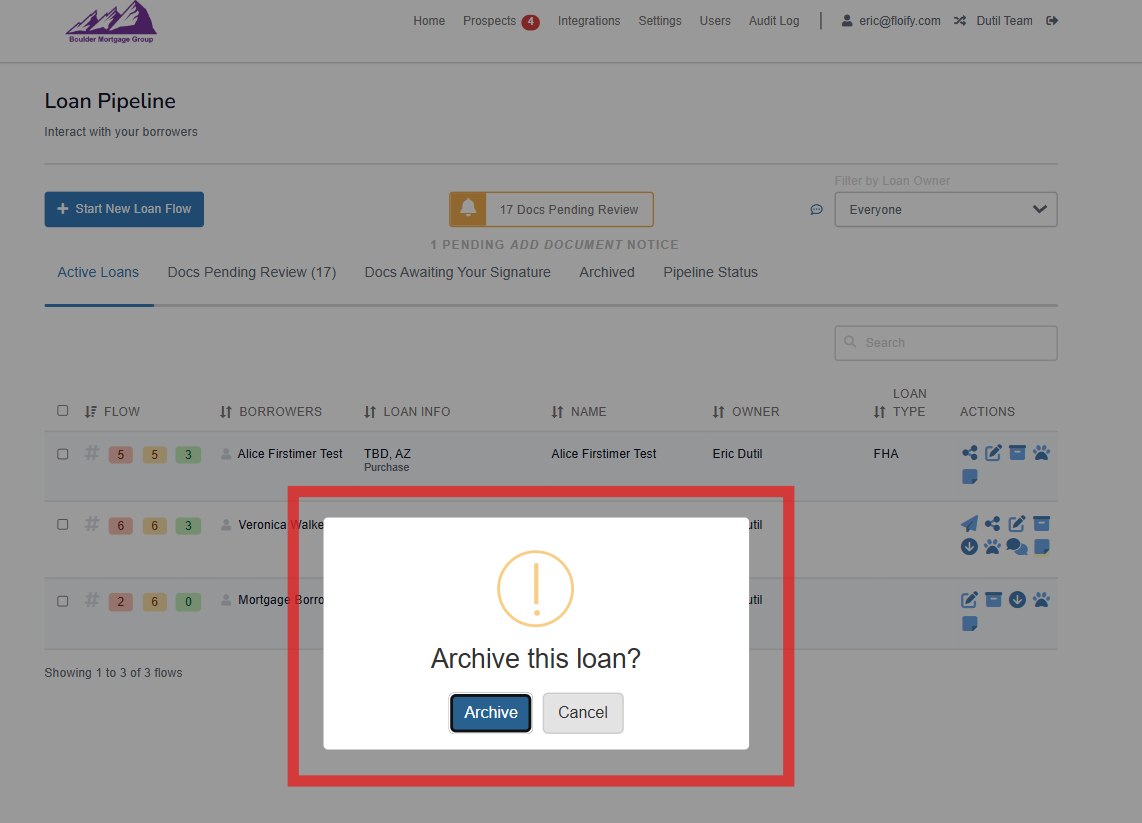1142x823 pixels.
Task: Click the archive box icon in Veronica's row
Action: 1041,523
